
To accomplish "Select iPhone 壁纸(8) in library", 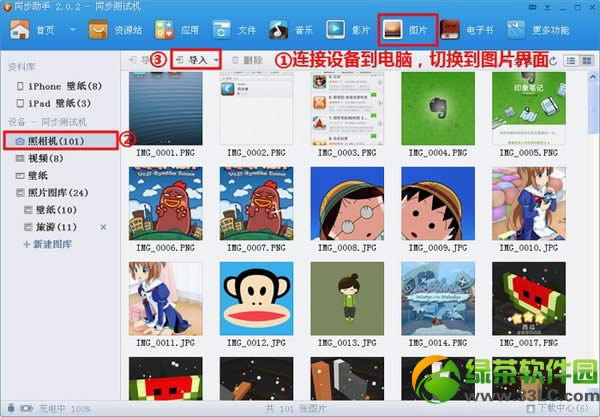I will point(60,86).
